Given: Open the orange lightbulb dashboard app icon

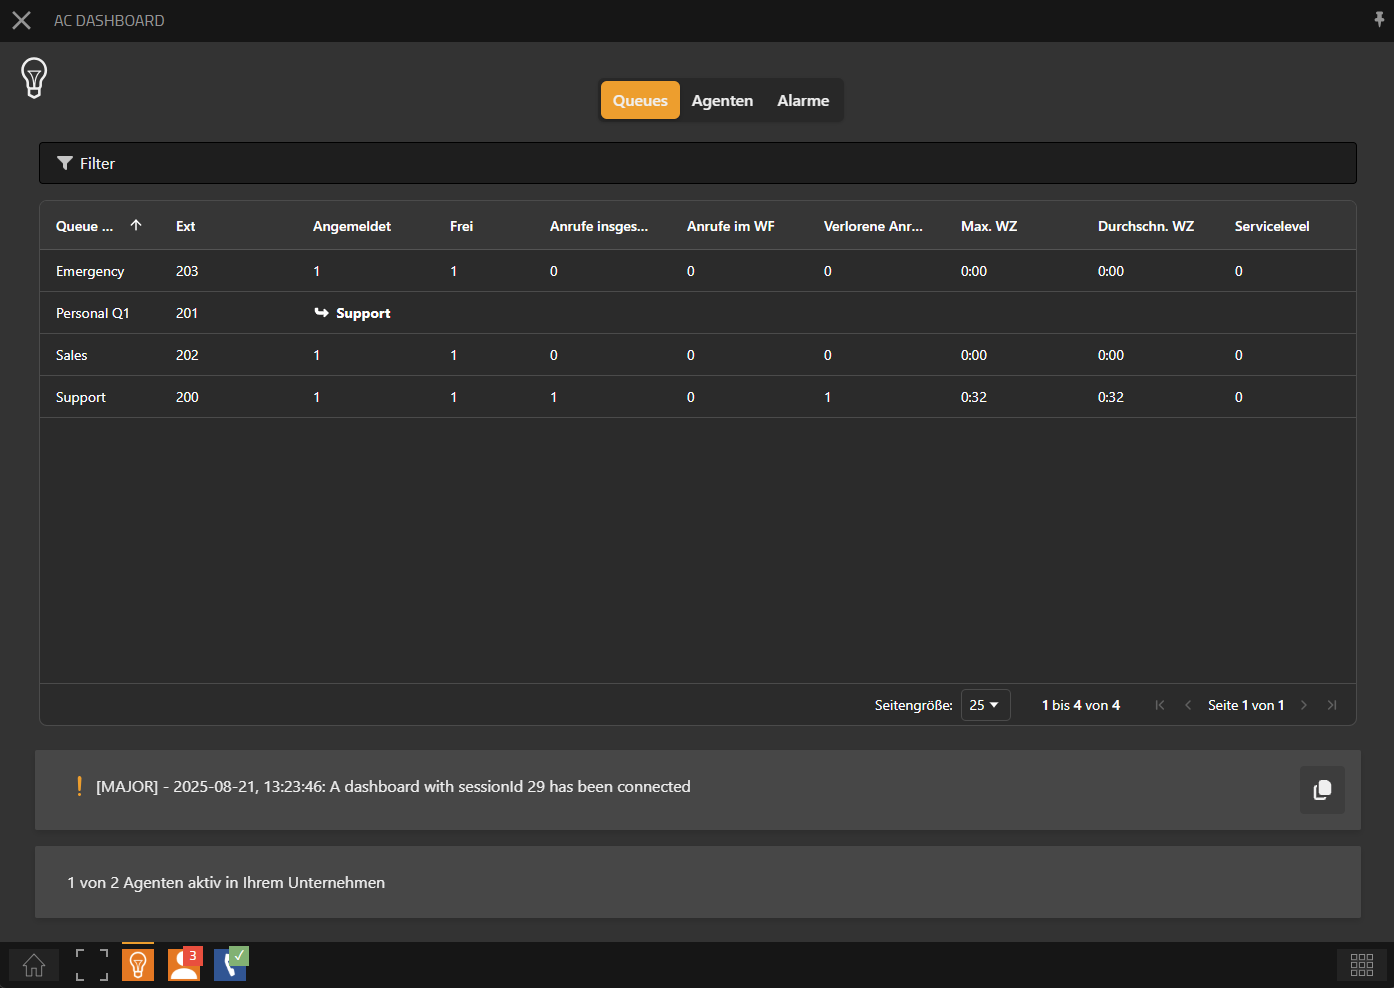Looking at the screenshot, I should pos(138,965).
